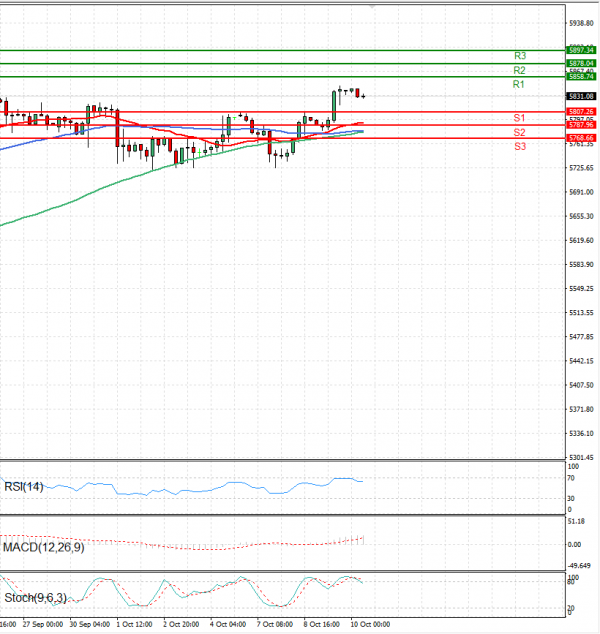Click the 30 level on RSI scale
Image resolution: width=600 pixels, height=634 pixels.
pyautogui.click(x=570, y=499)
